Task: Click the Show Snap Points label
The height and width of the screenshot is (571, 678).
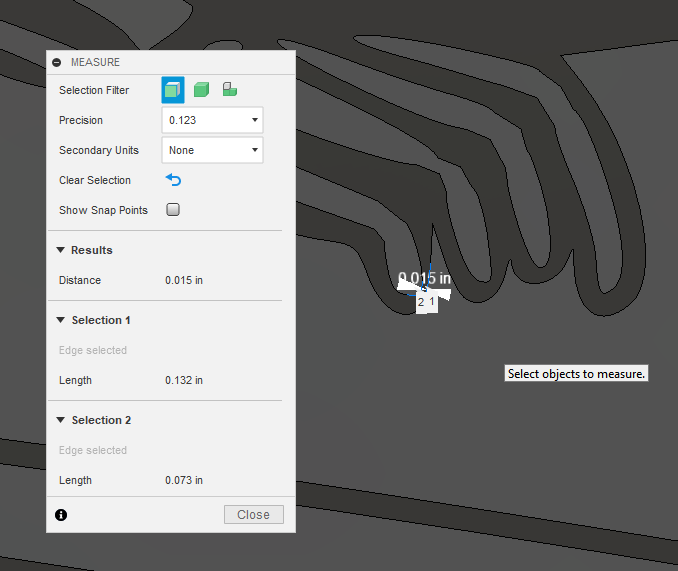Action: [103, 210]
